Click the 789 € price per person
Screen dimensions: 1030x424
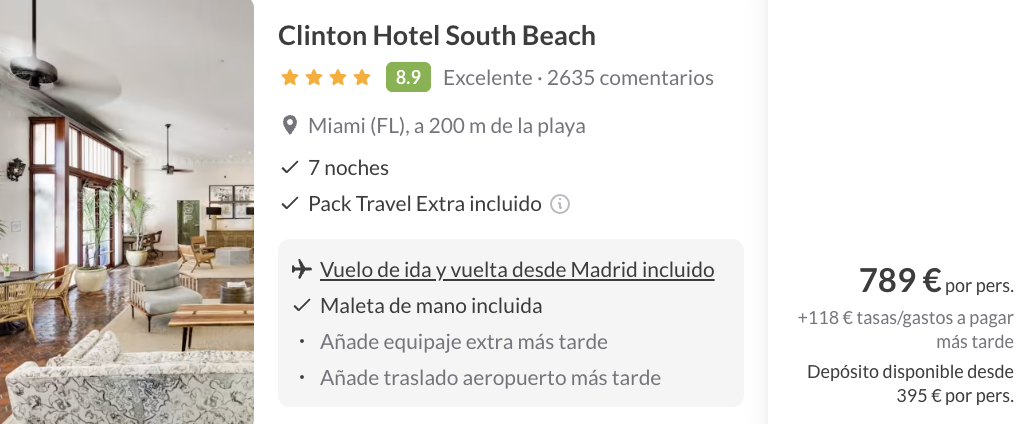[x=900, y=282]
